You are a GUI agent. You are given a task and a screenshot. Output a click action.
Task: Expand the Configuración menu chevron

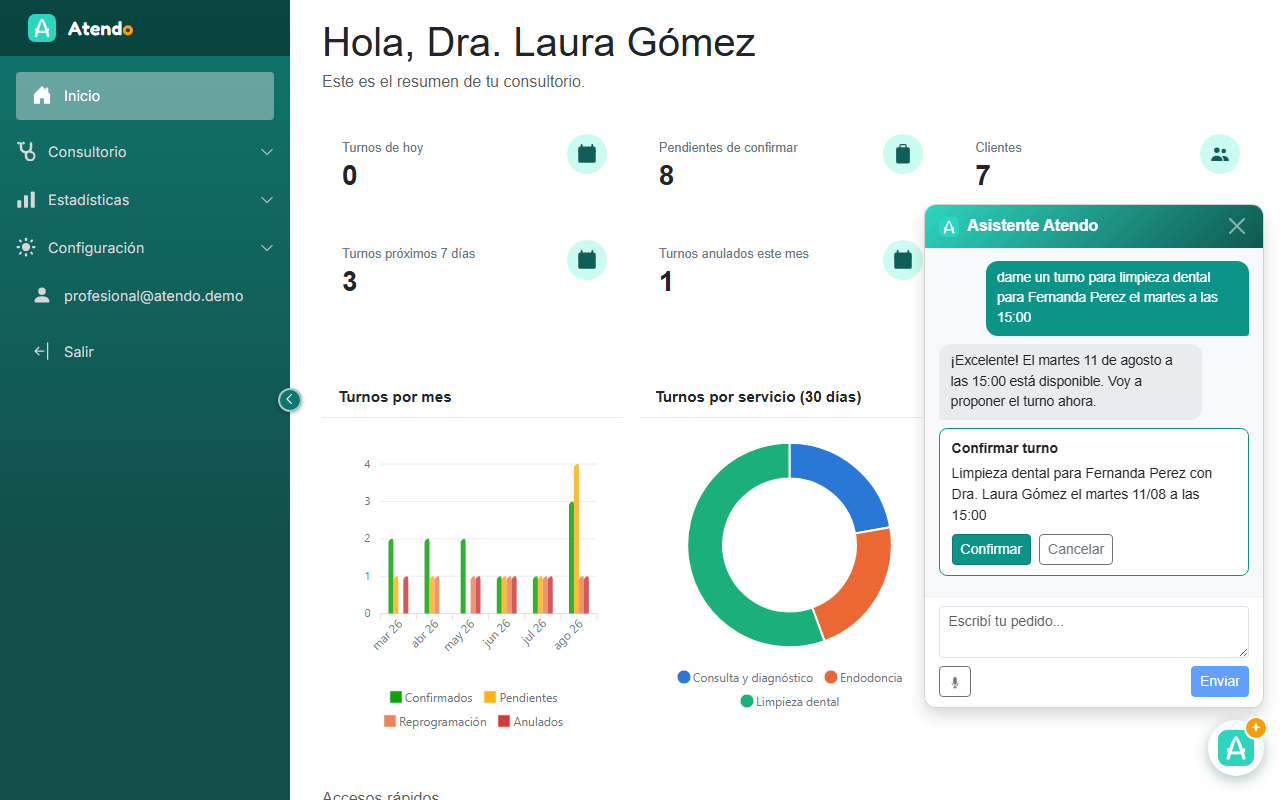coord(267,248)
